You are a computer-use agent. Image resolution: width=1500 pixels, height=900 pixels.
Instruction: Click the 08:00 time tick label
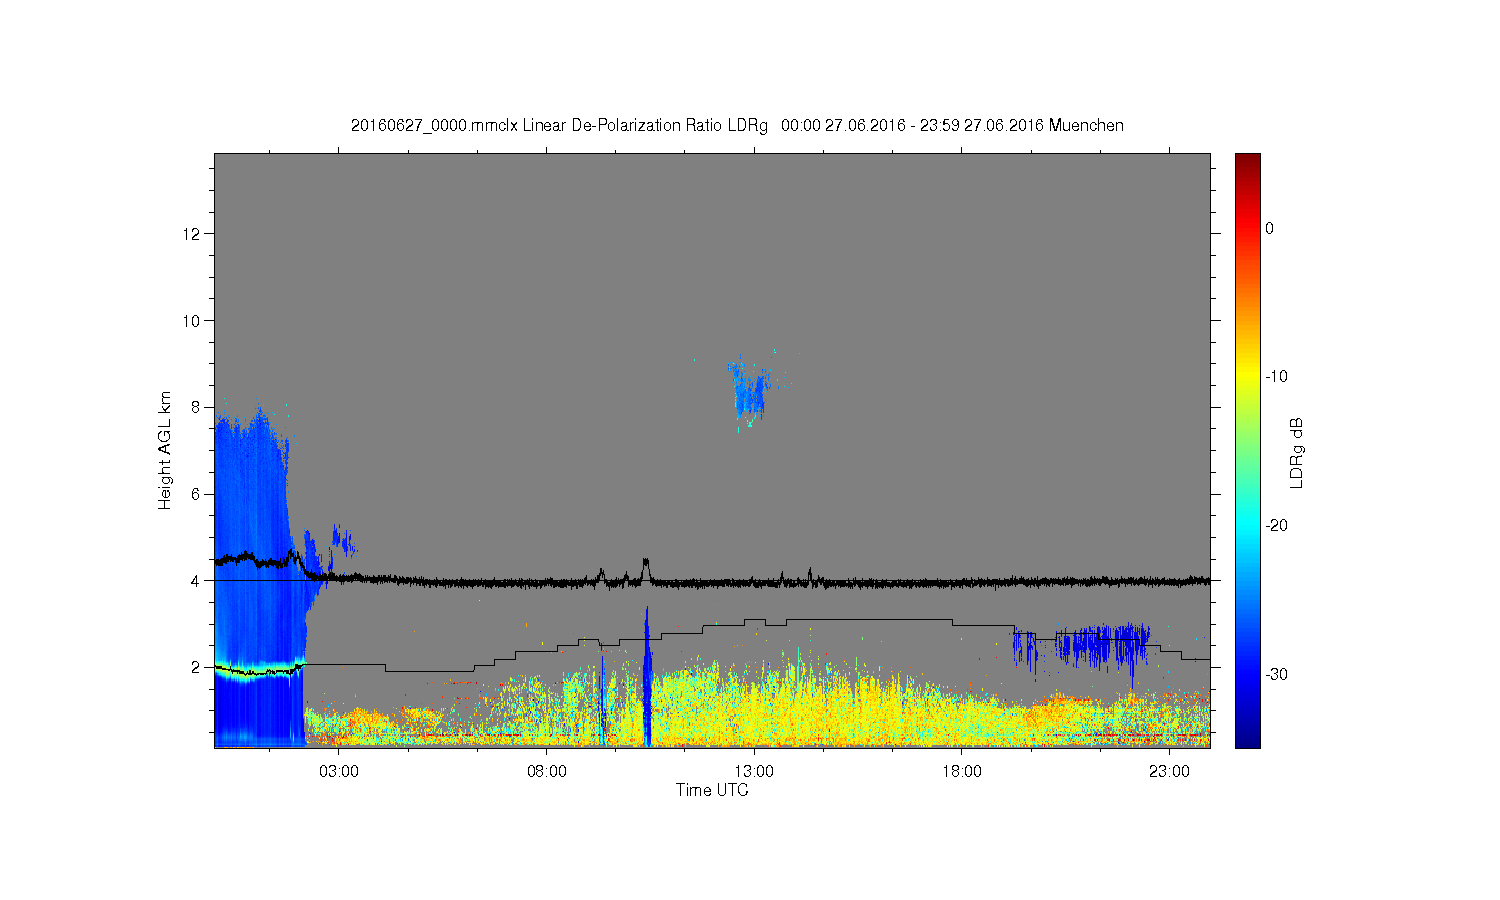tap(547, 772)
